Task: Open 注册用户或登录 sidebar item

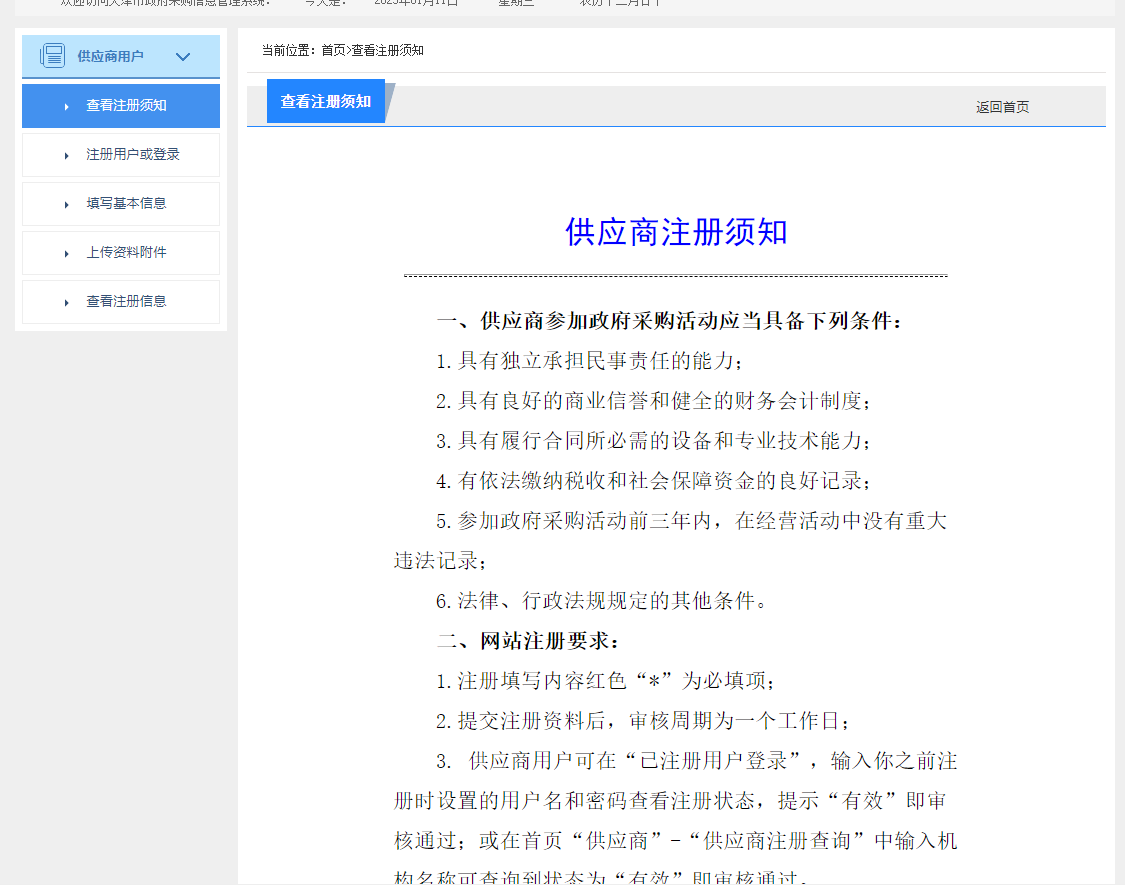Action: (x=133, y=155)
